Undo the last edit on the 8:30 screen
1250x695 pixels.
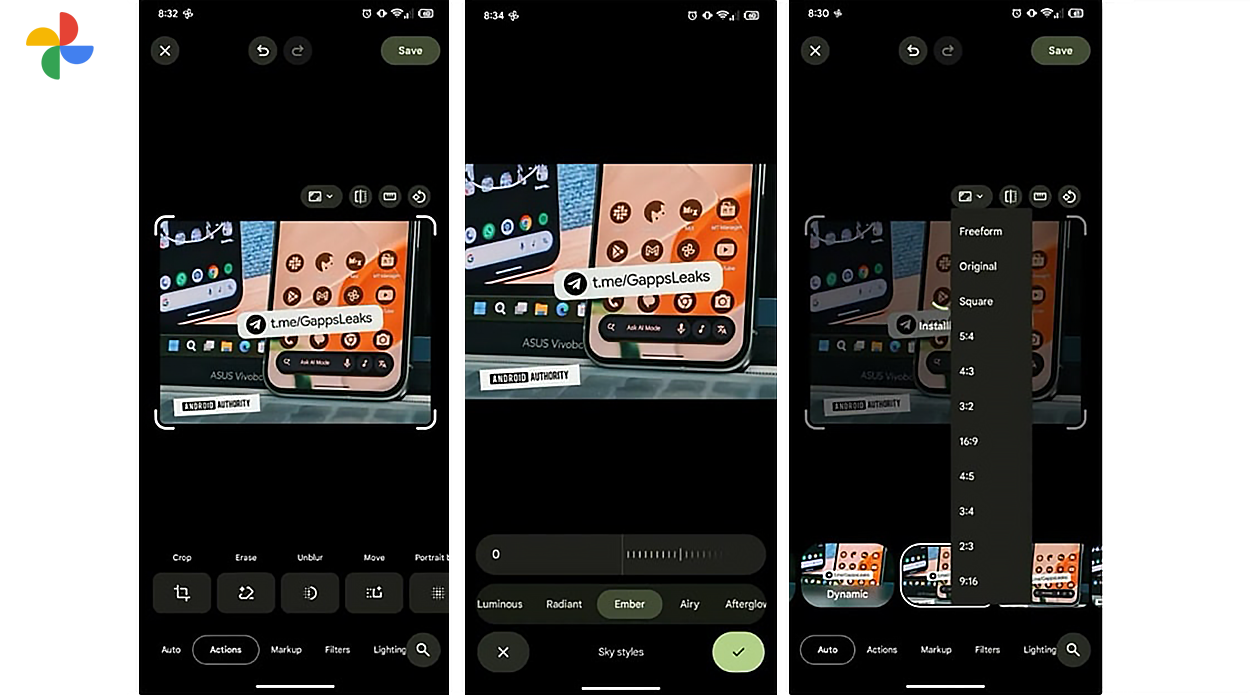tap(912, 51)
